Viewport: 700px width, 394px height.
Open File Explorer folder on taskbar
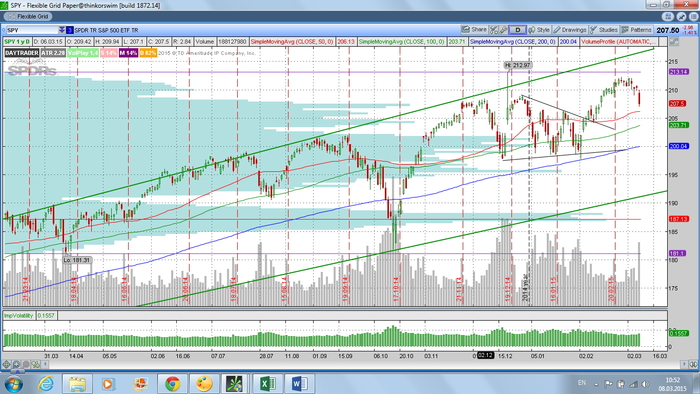click(77, 383)
